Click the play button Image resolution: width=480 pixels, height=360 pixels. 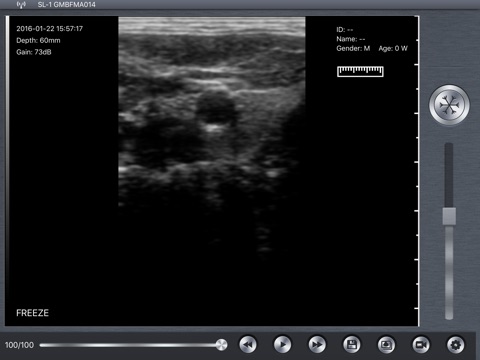(282, 344)
